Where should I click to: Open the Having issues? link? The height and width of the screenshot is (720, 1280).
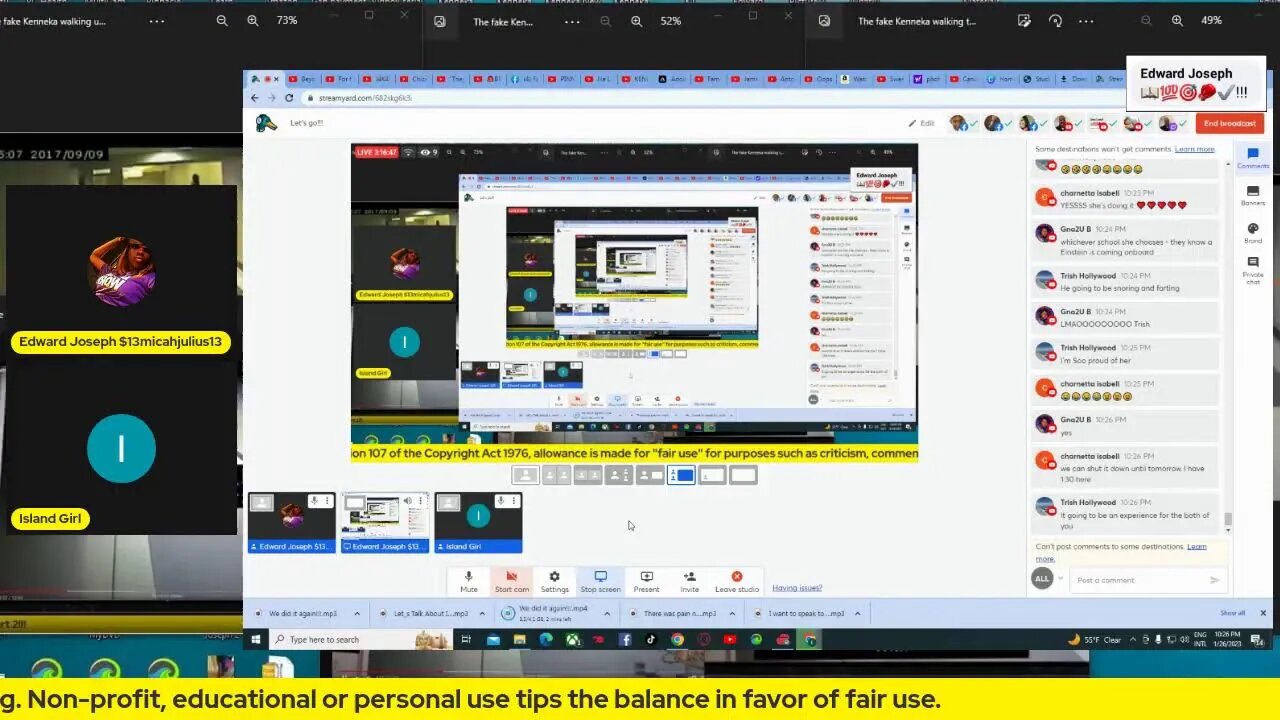[x=797, y=588]
